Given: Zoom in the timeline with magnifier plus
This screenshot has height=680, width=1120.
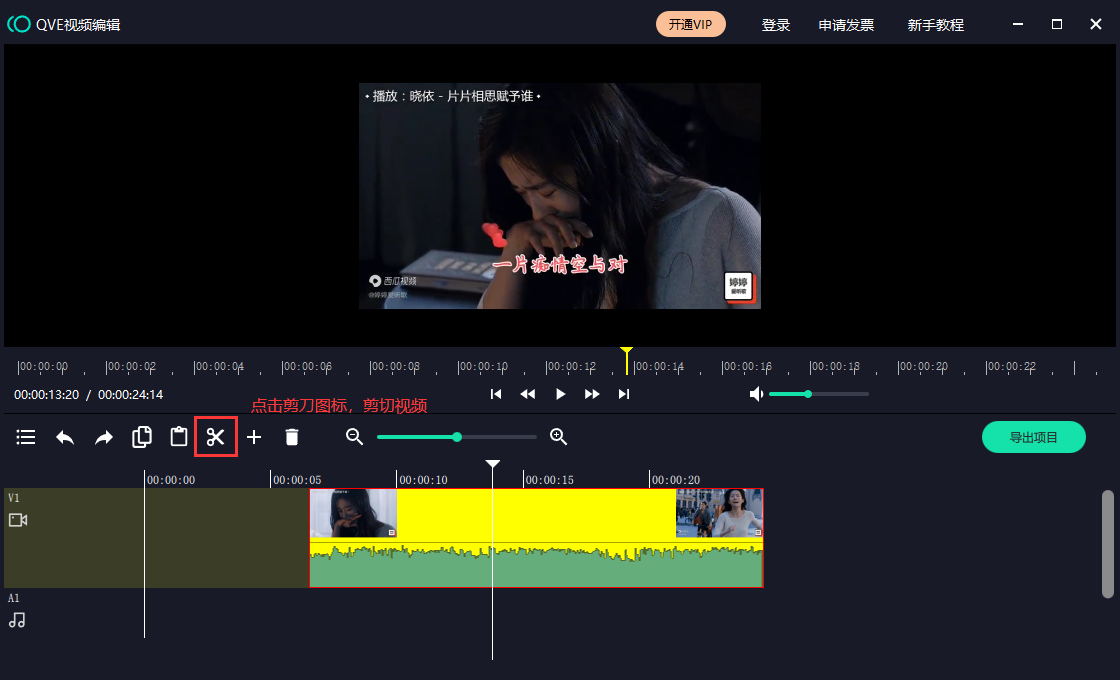Looking at the screenshot, I should point(559,437).
